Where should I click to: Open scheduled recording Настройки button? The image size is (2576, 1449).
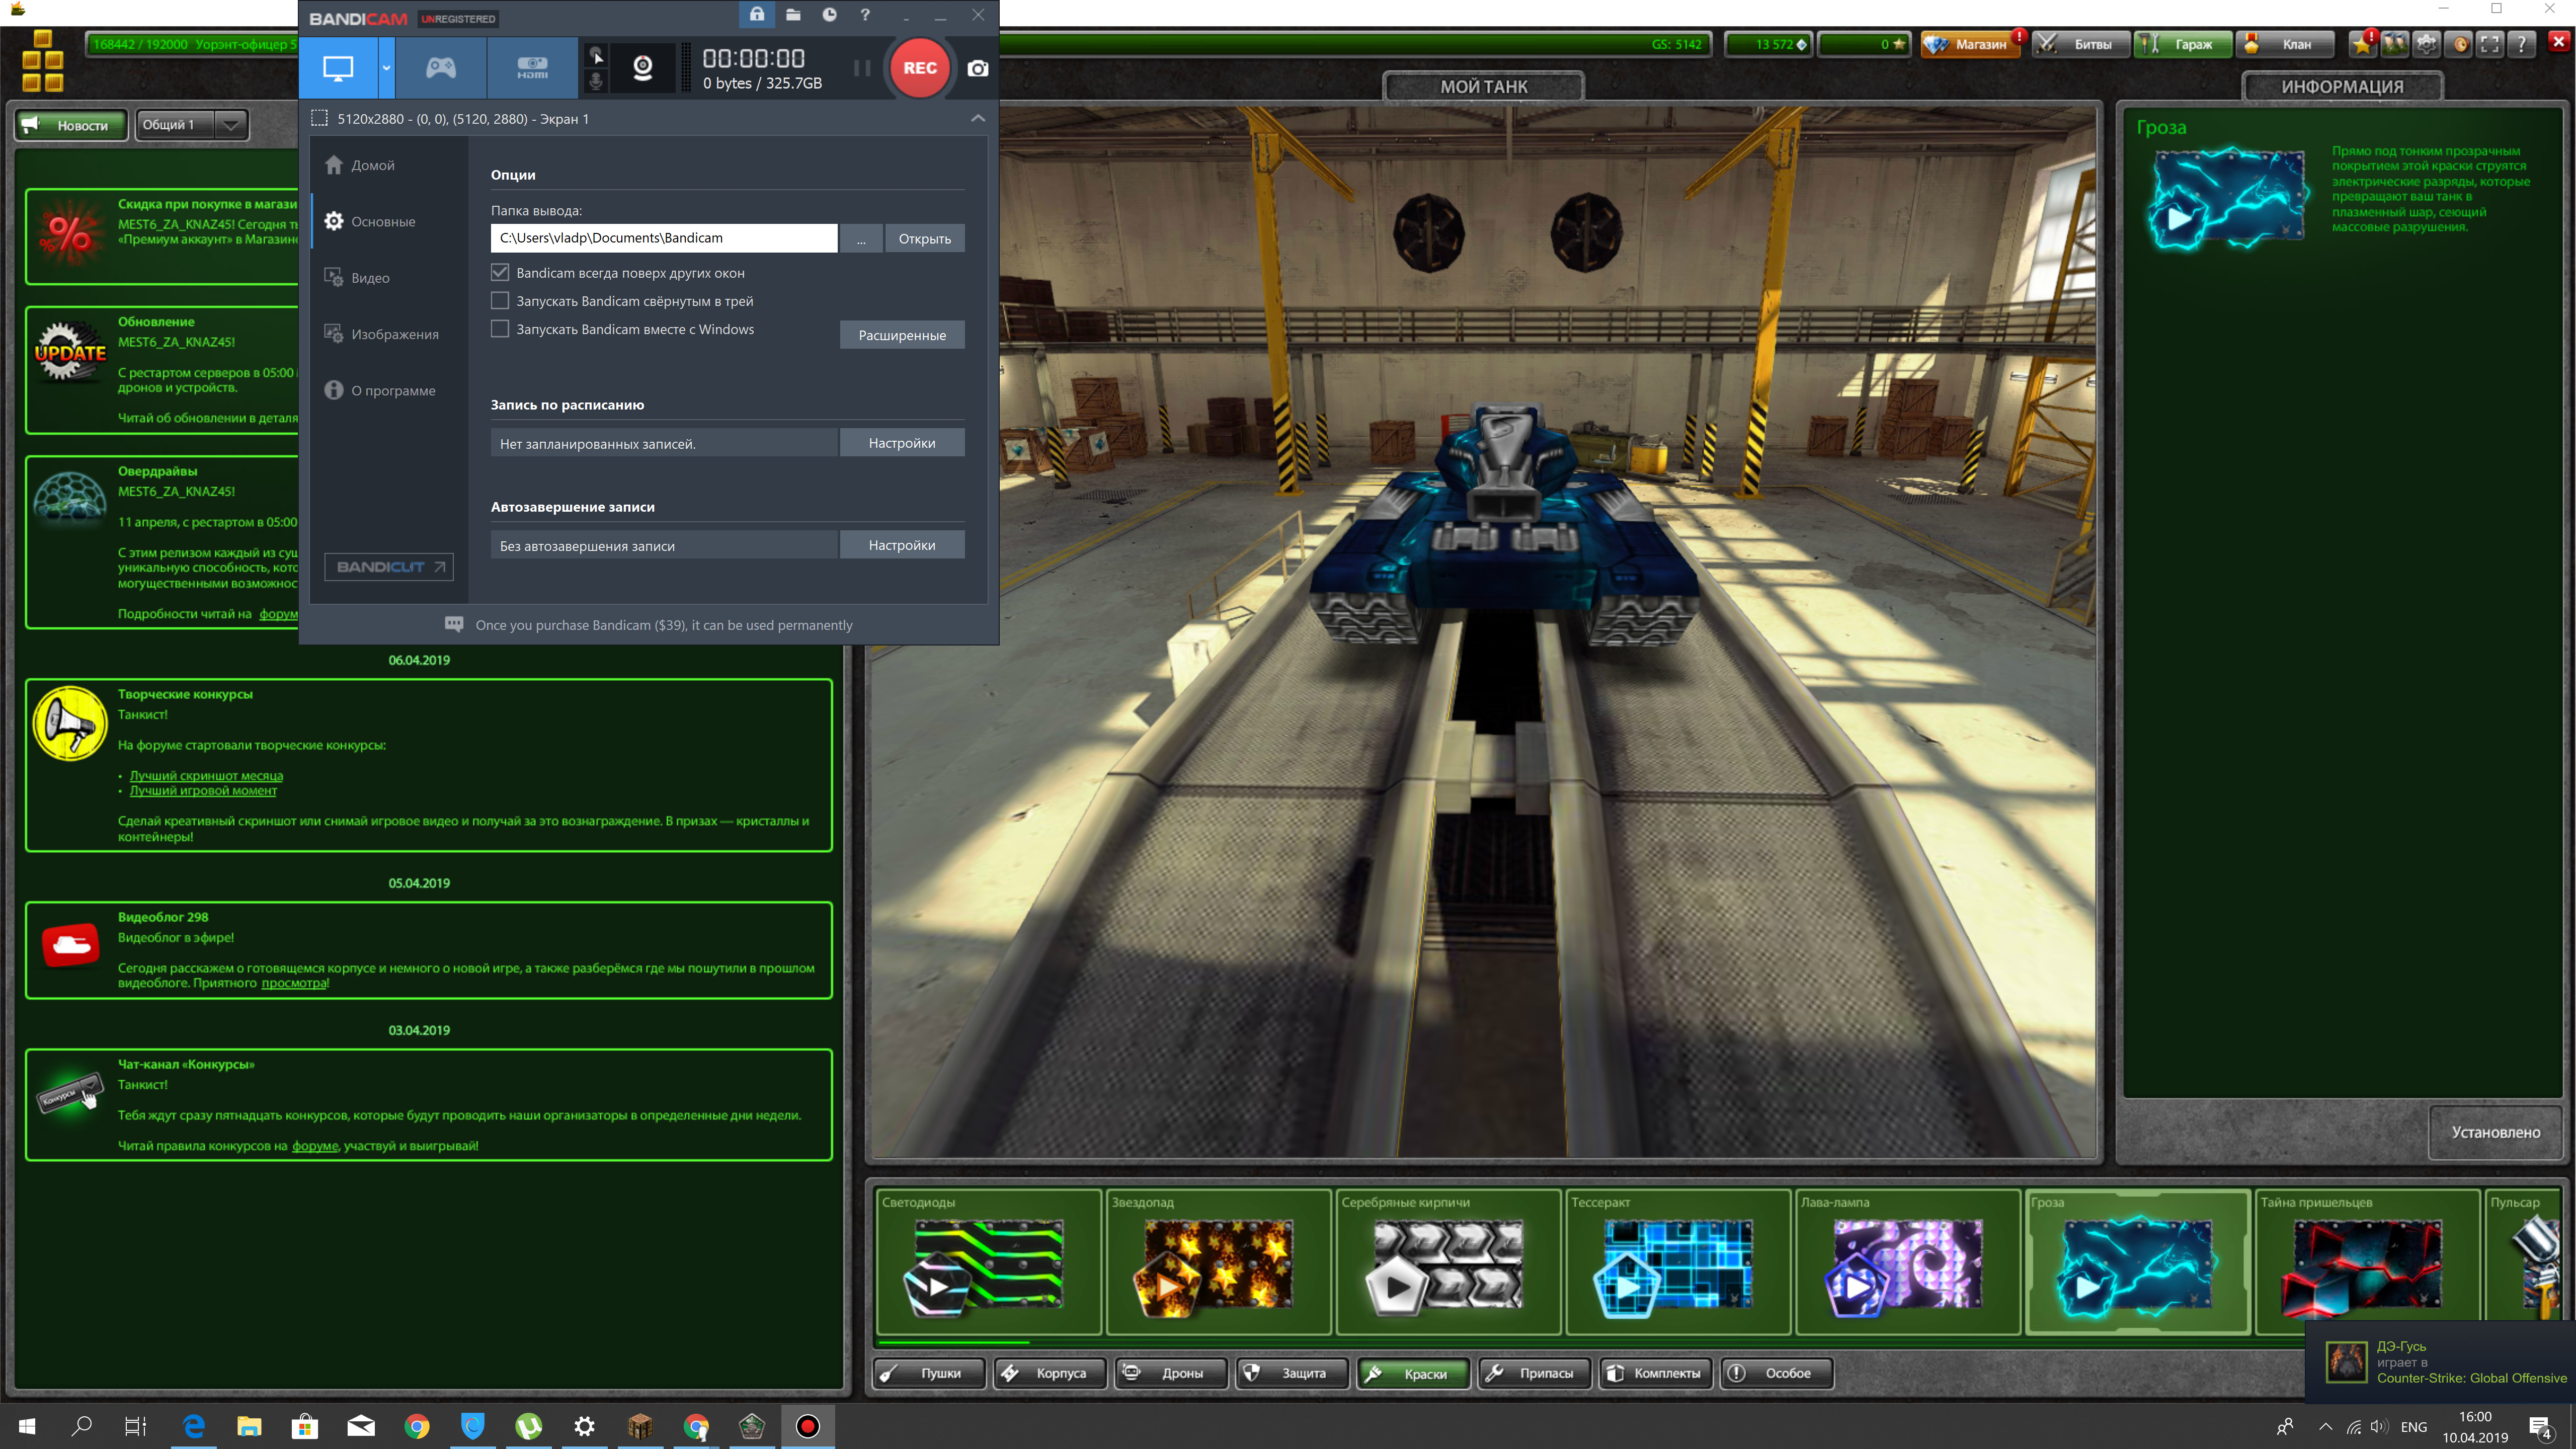tap(902, 443)
